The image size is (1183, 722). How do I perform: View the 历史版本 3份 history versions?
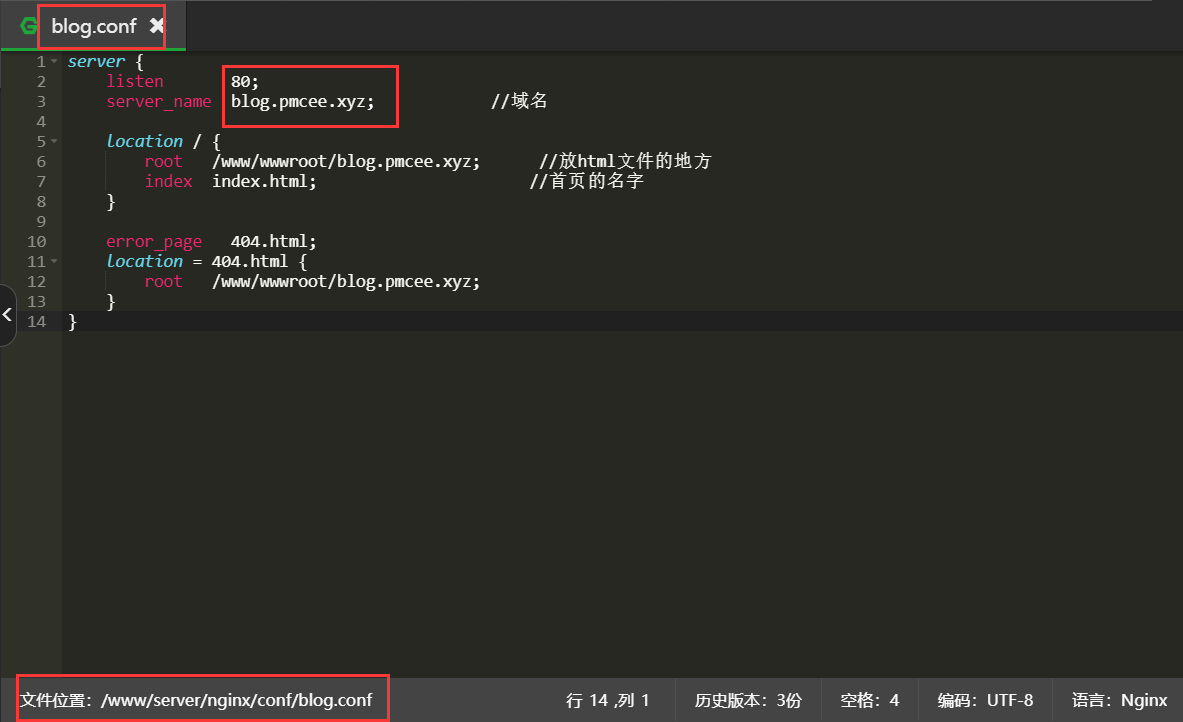click(747, 699)
